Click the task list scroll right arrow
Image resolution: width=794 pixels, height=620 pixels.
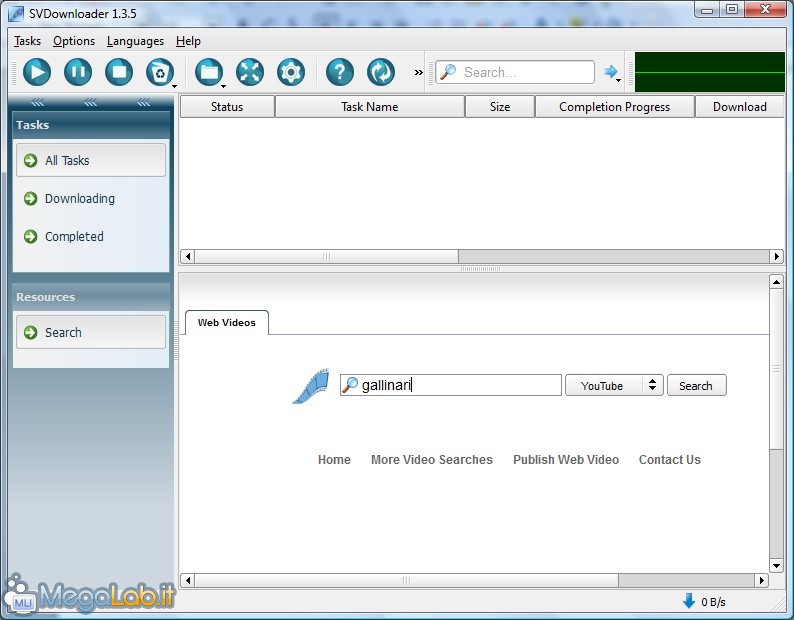point(776,256)
